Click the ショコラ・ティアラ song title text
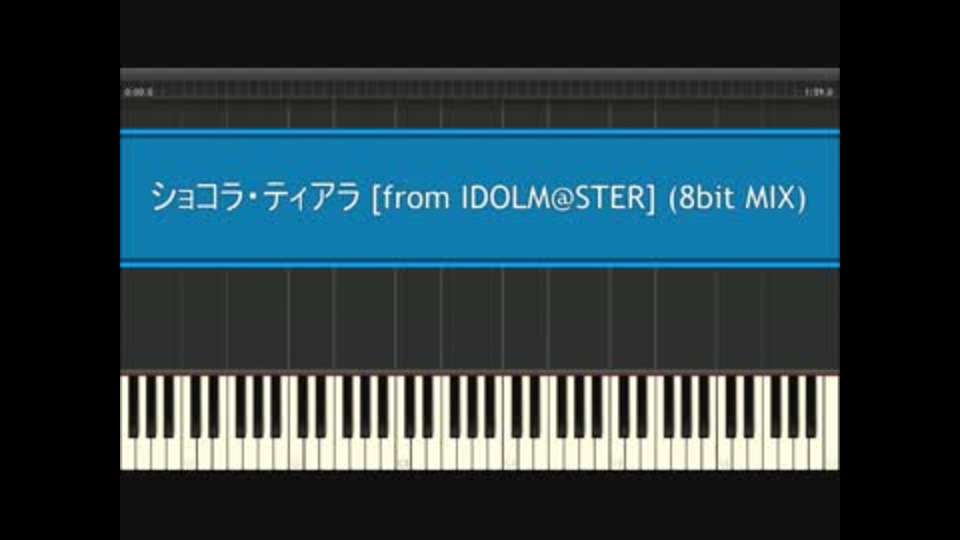The height and width of the screenshot is (540, 960). pyautogui.click(x=256, y=198)
